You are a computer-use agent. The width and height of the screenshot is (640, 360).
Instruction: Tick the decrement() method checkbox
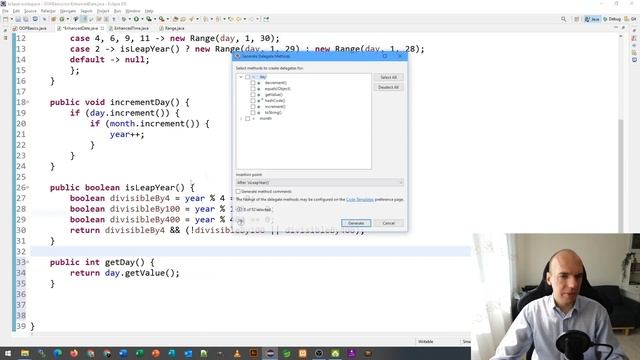coord(253,83)
